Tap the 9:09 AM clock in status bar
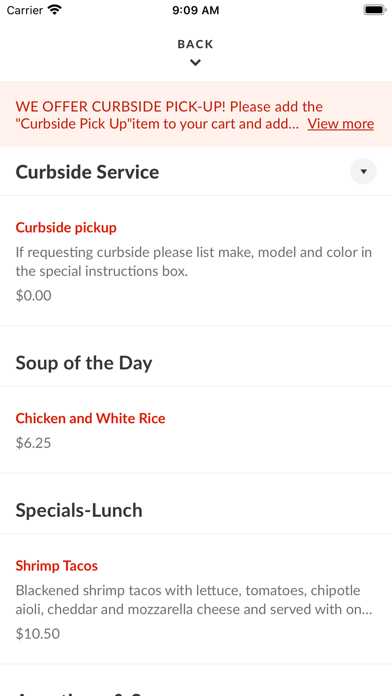This screenshot has height=696, width=392. (196, 10)
